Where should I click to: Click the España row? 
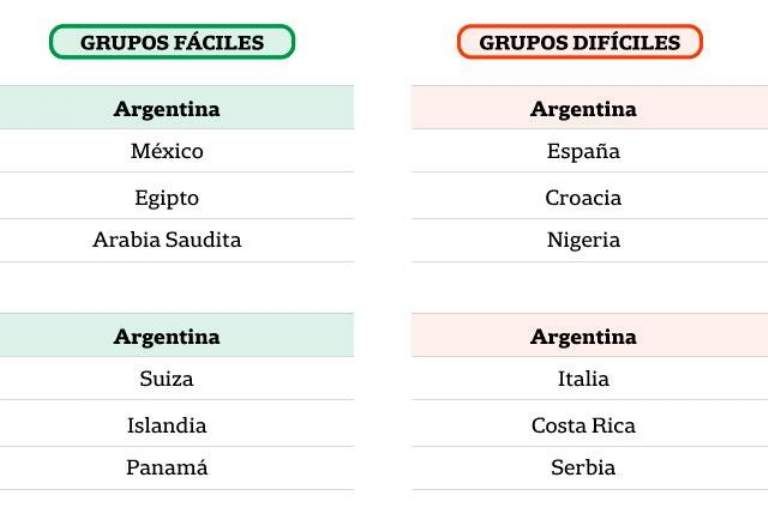click(x=583, y=152)
